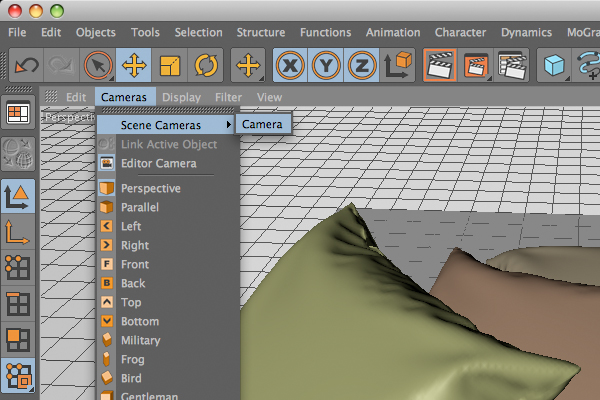Open the Dynamics menu
The width and height of the screenshot is (600, 400).
527,33
